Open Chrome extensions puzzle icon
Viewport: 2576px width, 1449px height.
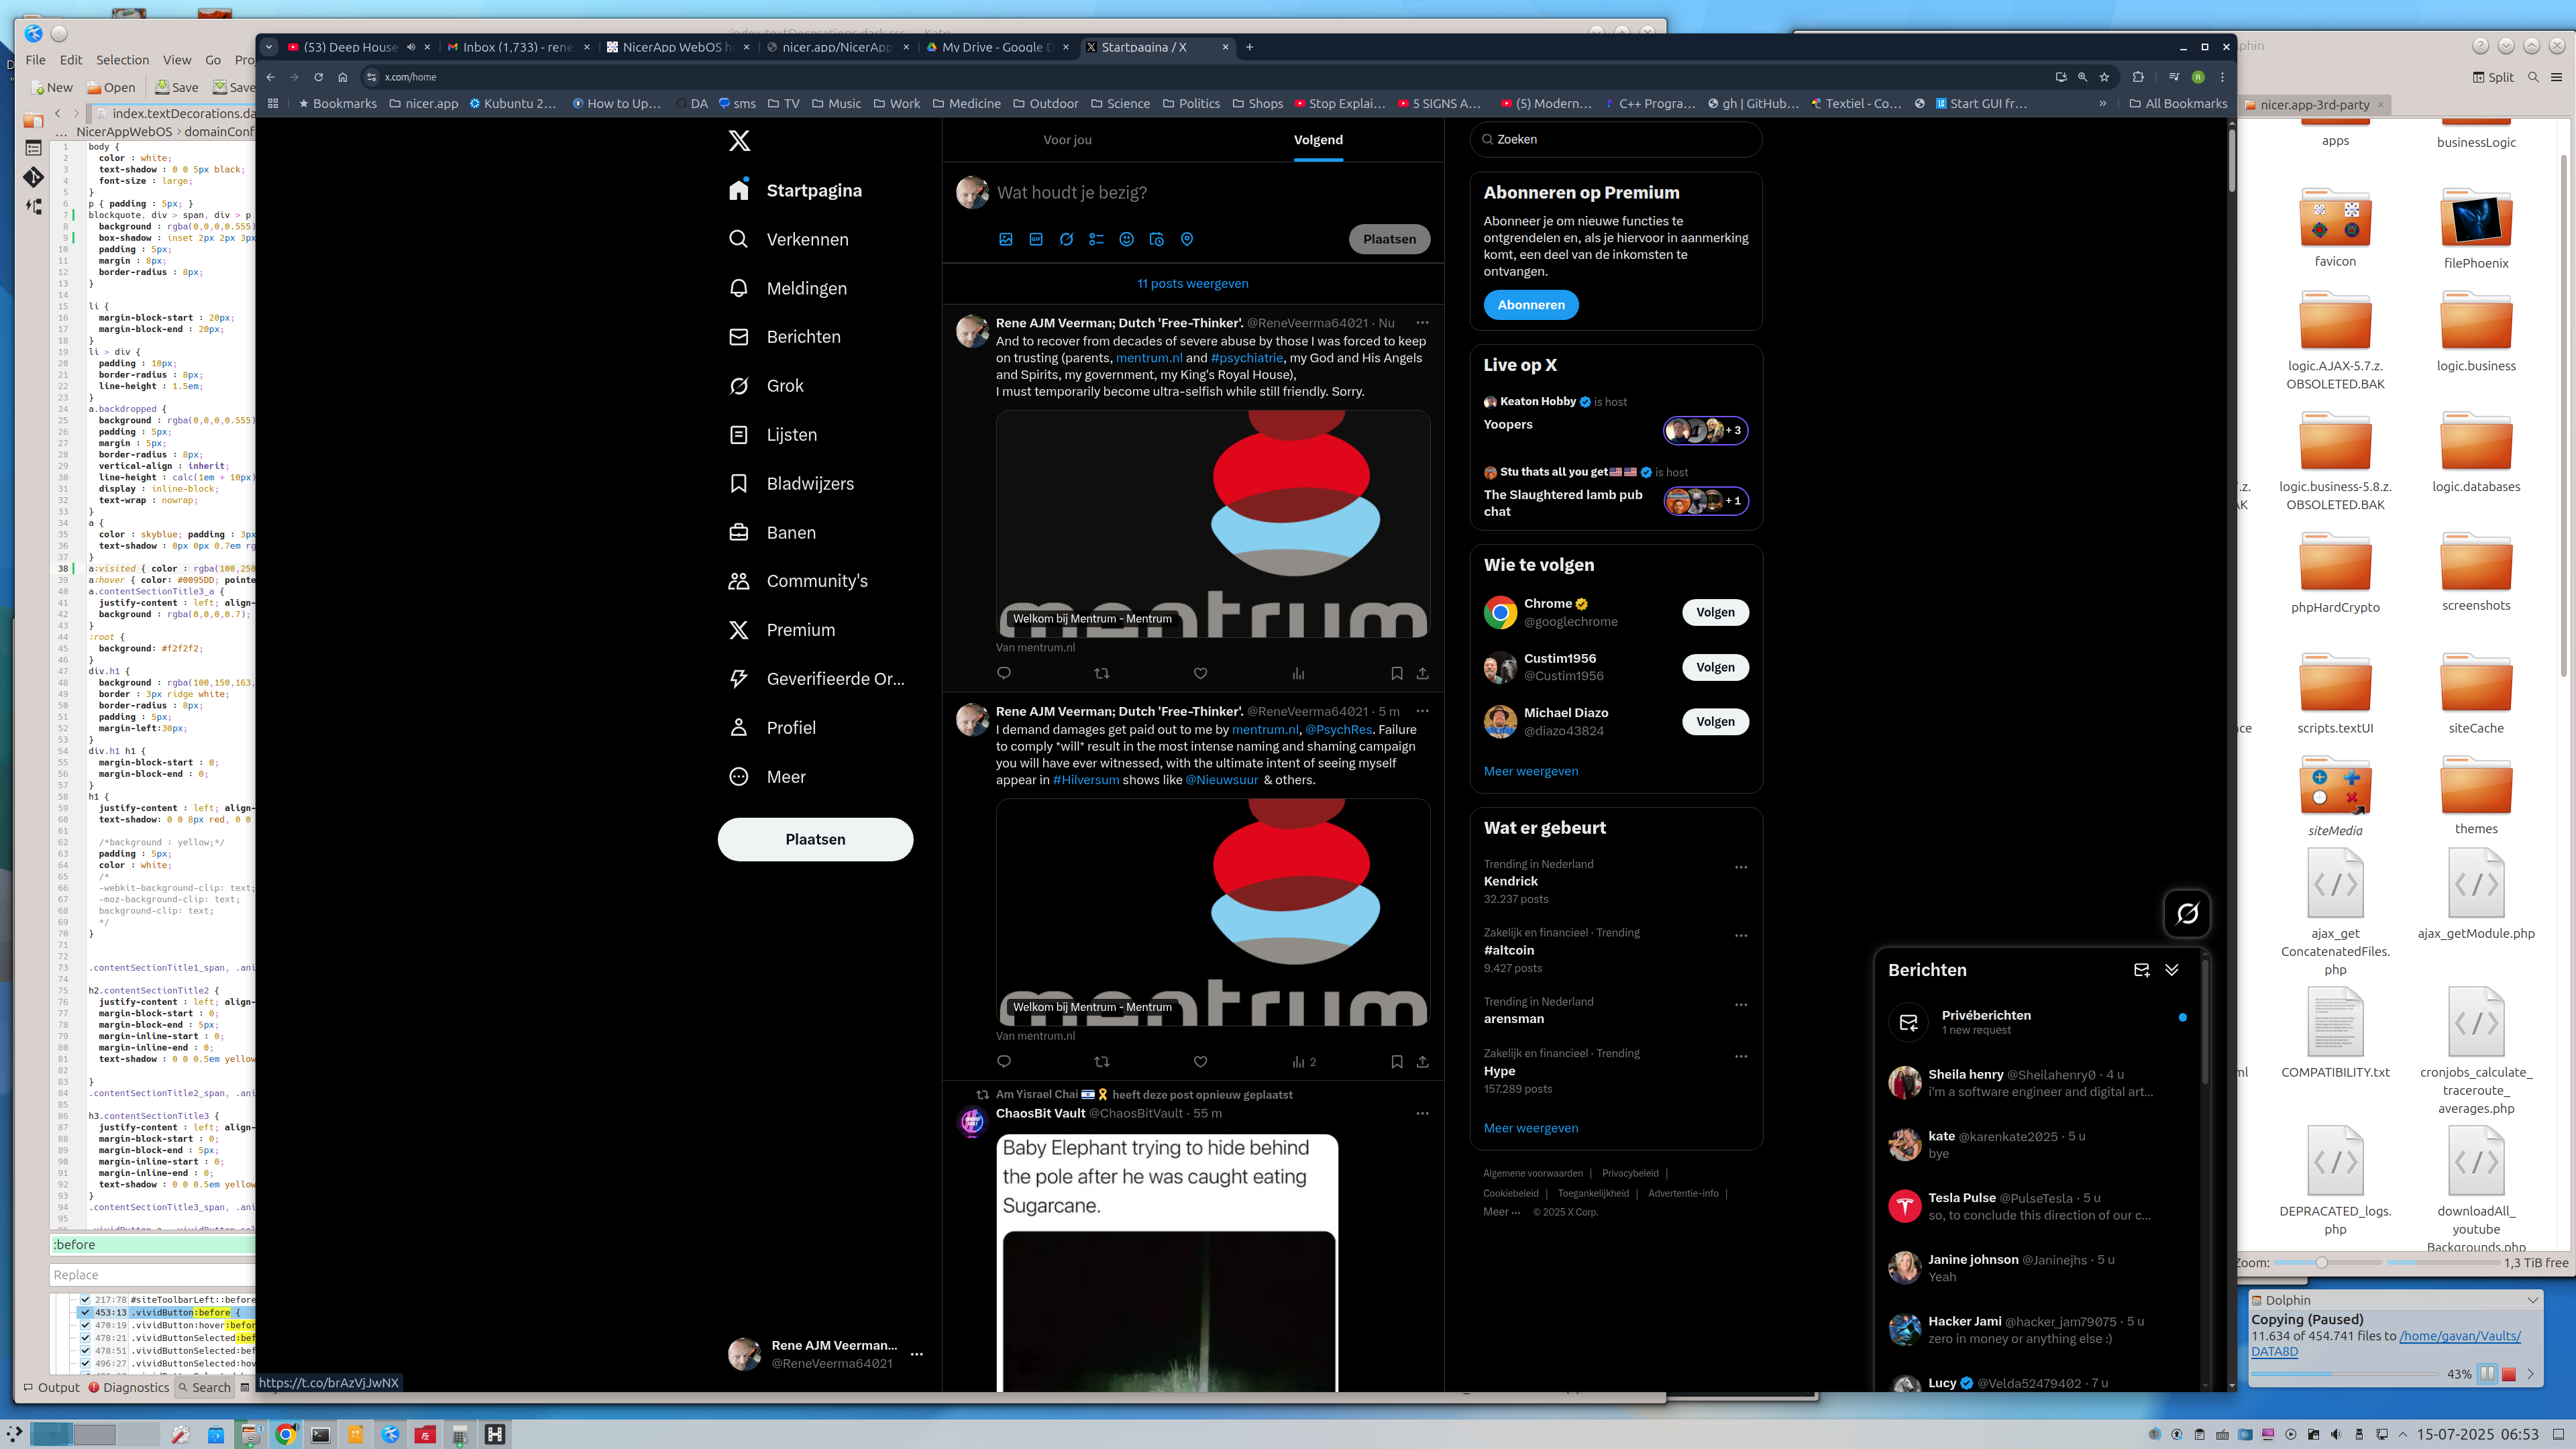click(x=2138, y=77)
